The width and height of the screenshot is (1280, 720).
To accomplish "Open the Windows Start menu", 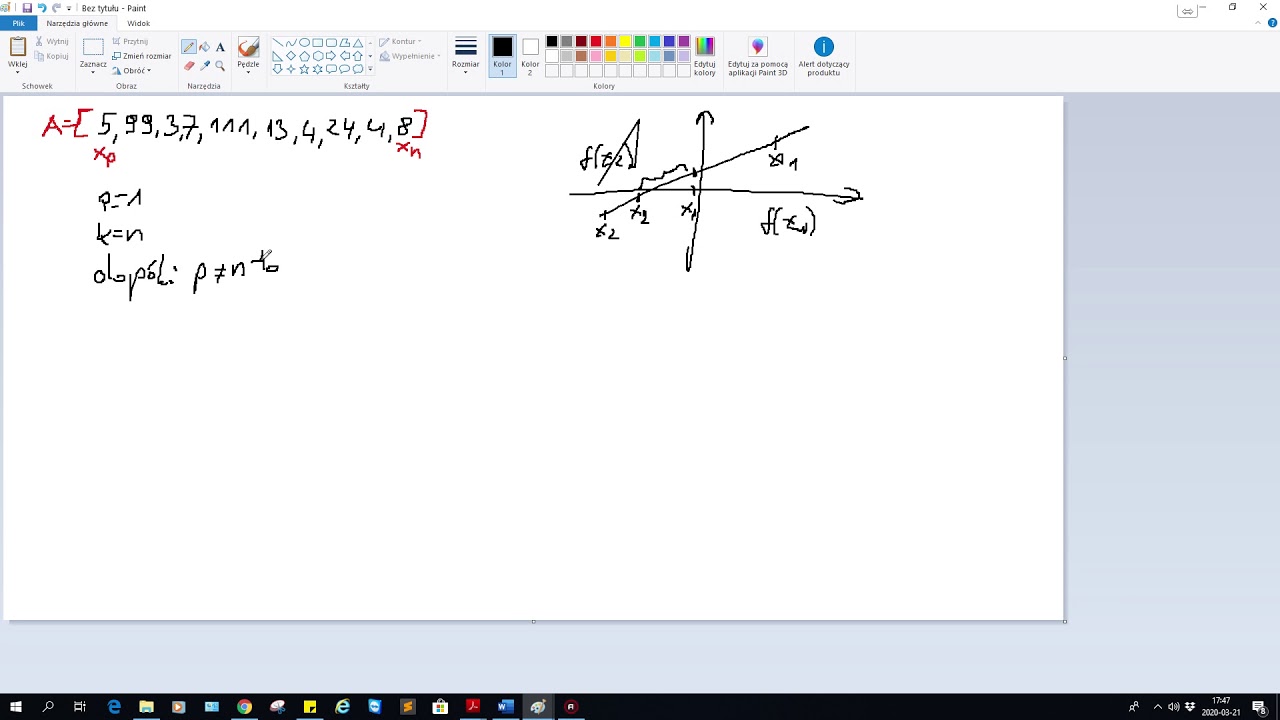I will pos(15,707).
